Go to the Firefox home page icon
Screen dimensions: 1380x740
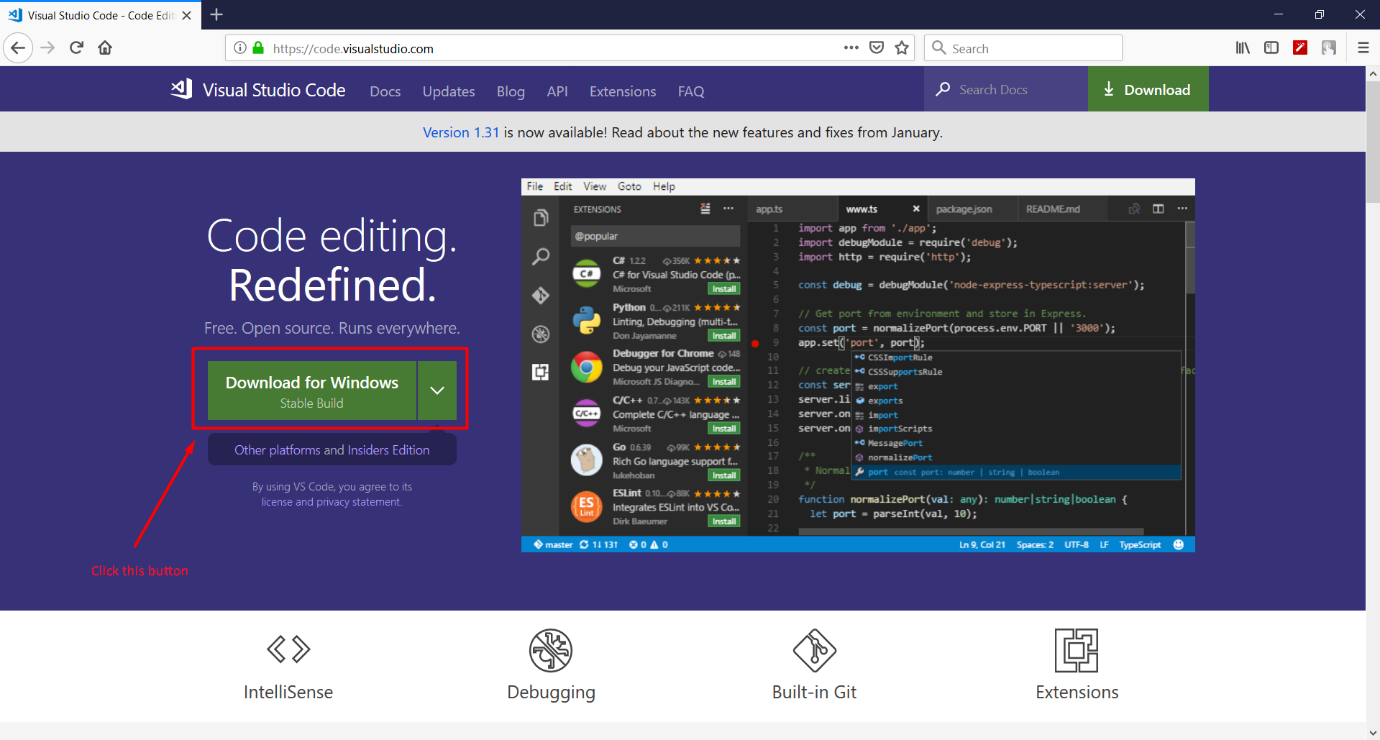(x=105, y=48)
